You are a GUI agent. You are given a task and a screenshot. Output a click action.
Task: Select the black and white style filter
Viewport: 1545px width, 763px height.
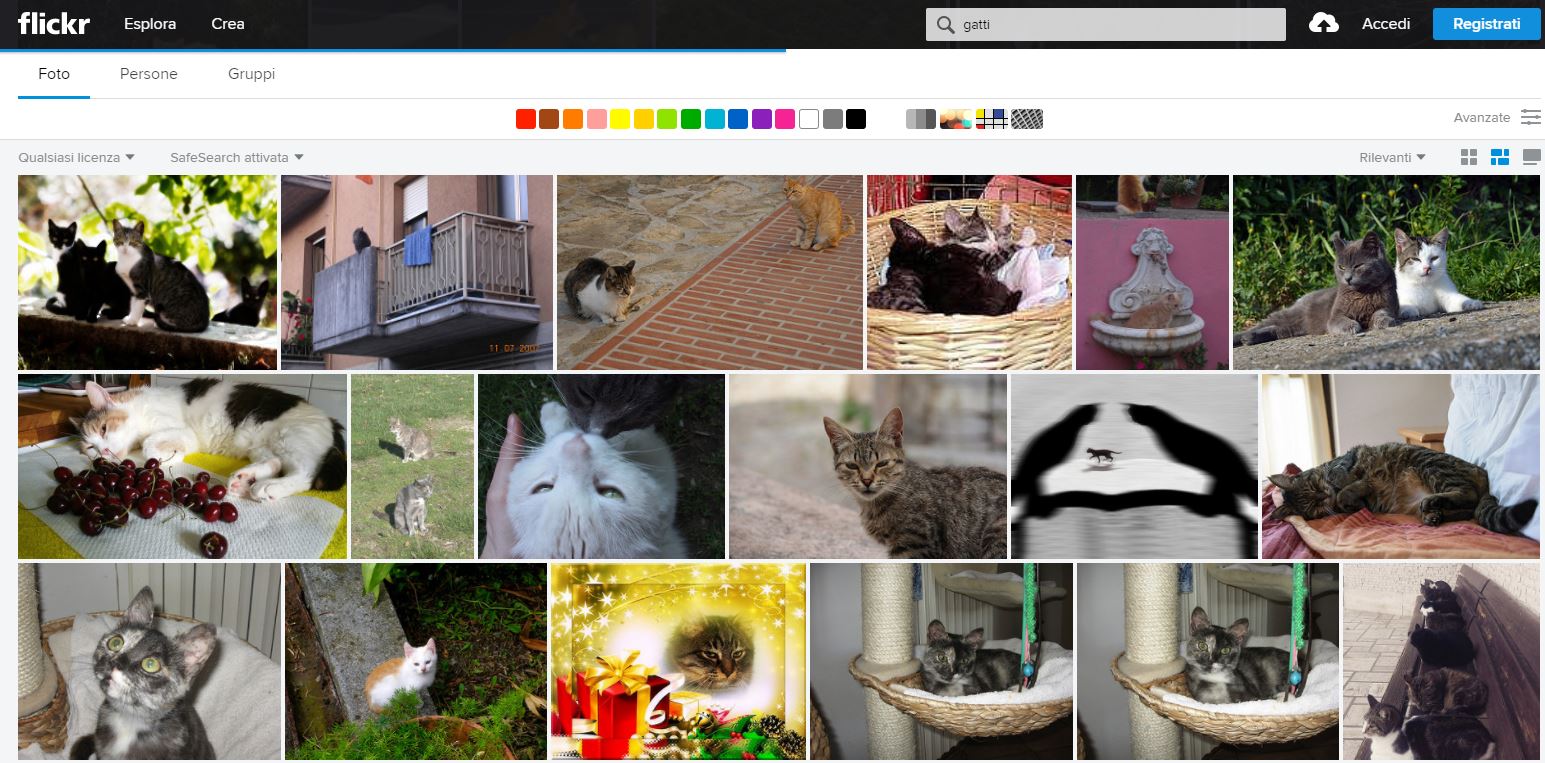pyautogui.click(x=920, y=119)
